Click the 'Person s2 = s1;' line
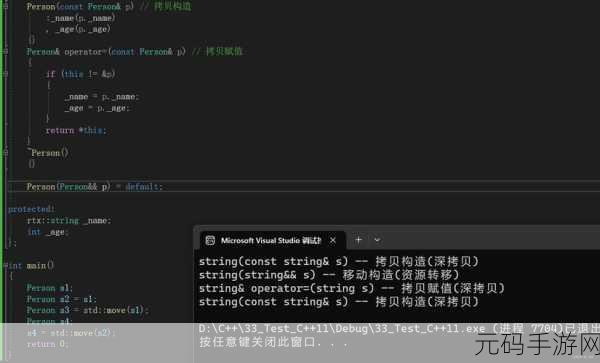 [x=62, y=299]
